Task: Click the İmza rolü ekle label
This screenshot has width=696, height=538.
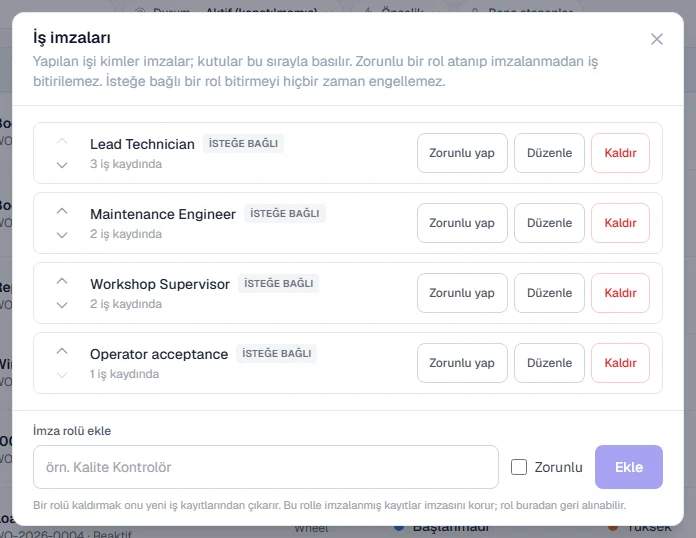Action: pos(72,431)
